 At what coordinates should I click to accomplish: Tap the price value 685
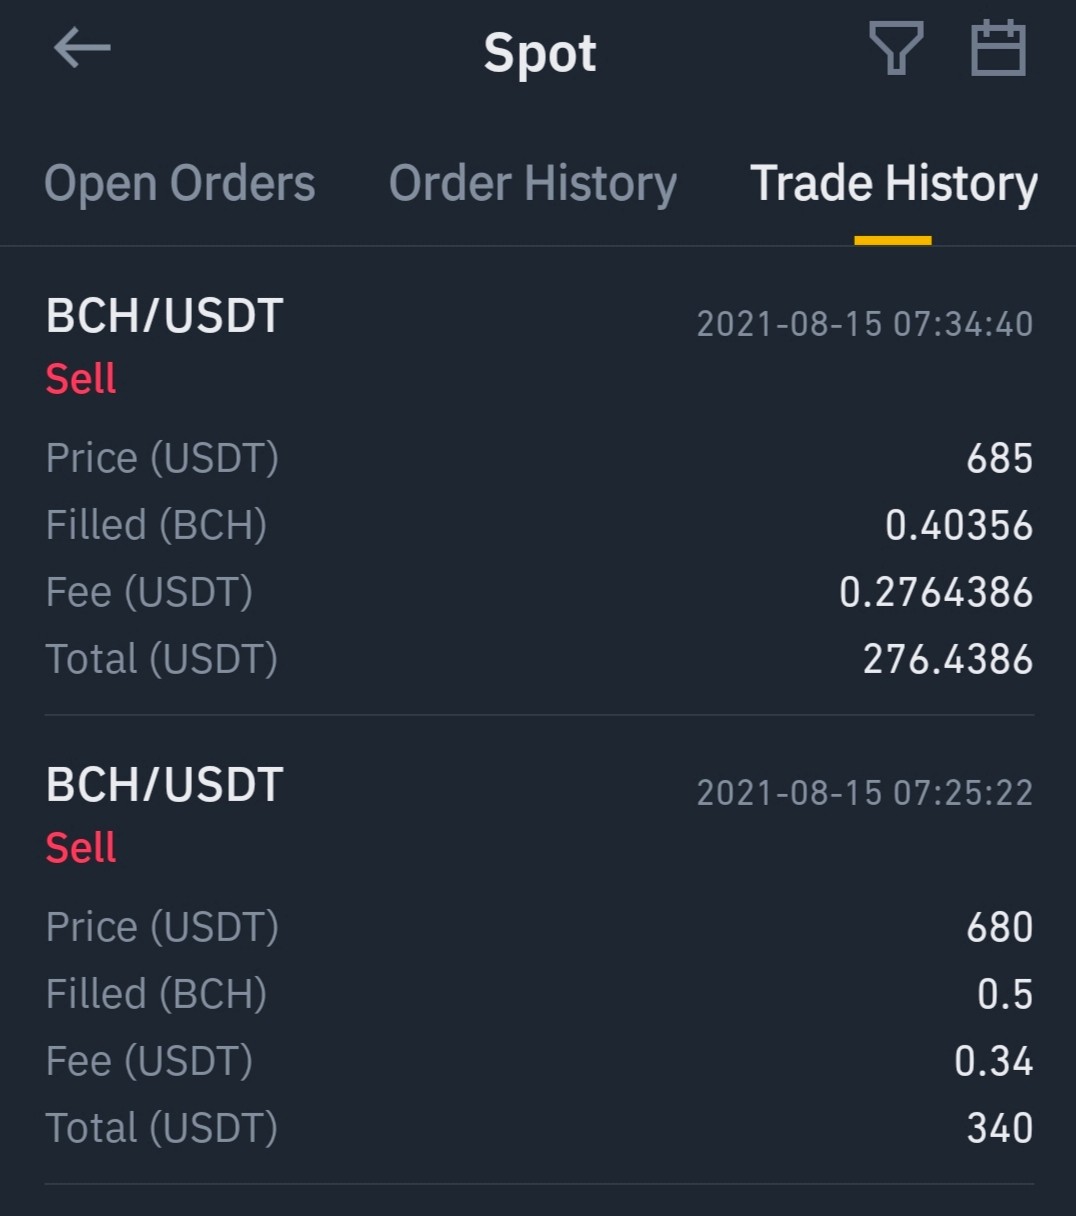click(1000, 459)
